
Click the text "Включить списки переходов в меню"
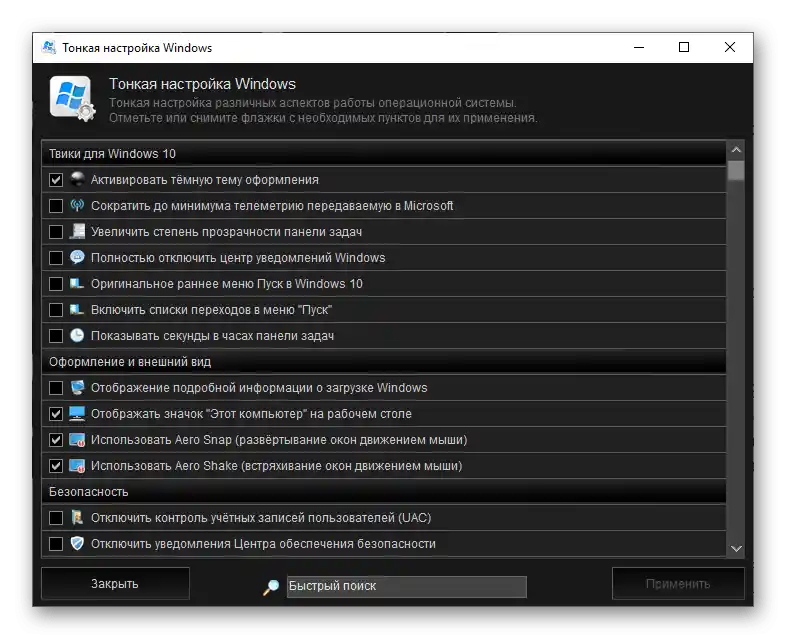point(193,310)
